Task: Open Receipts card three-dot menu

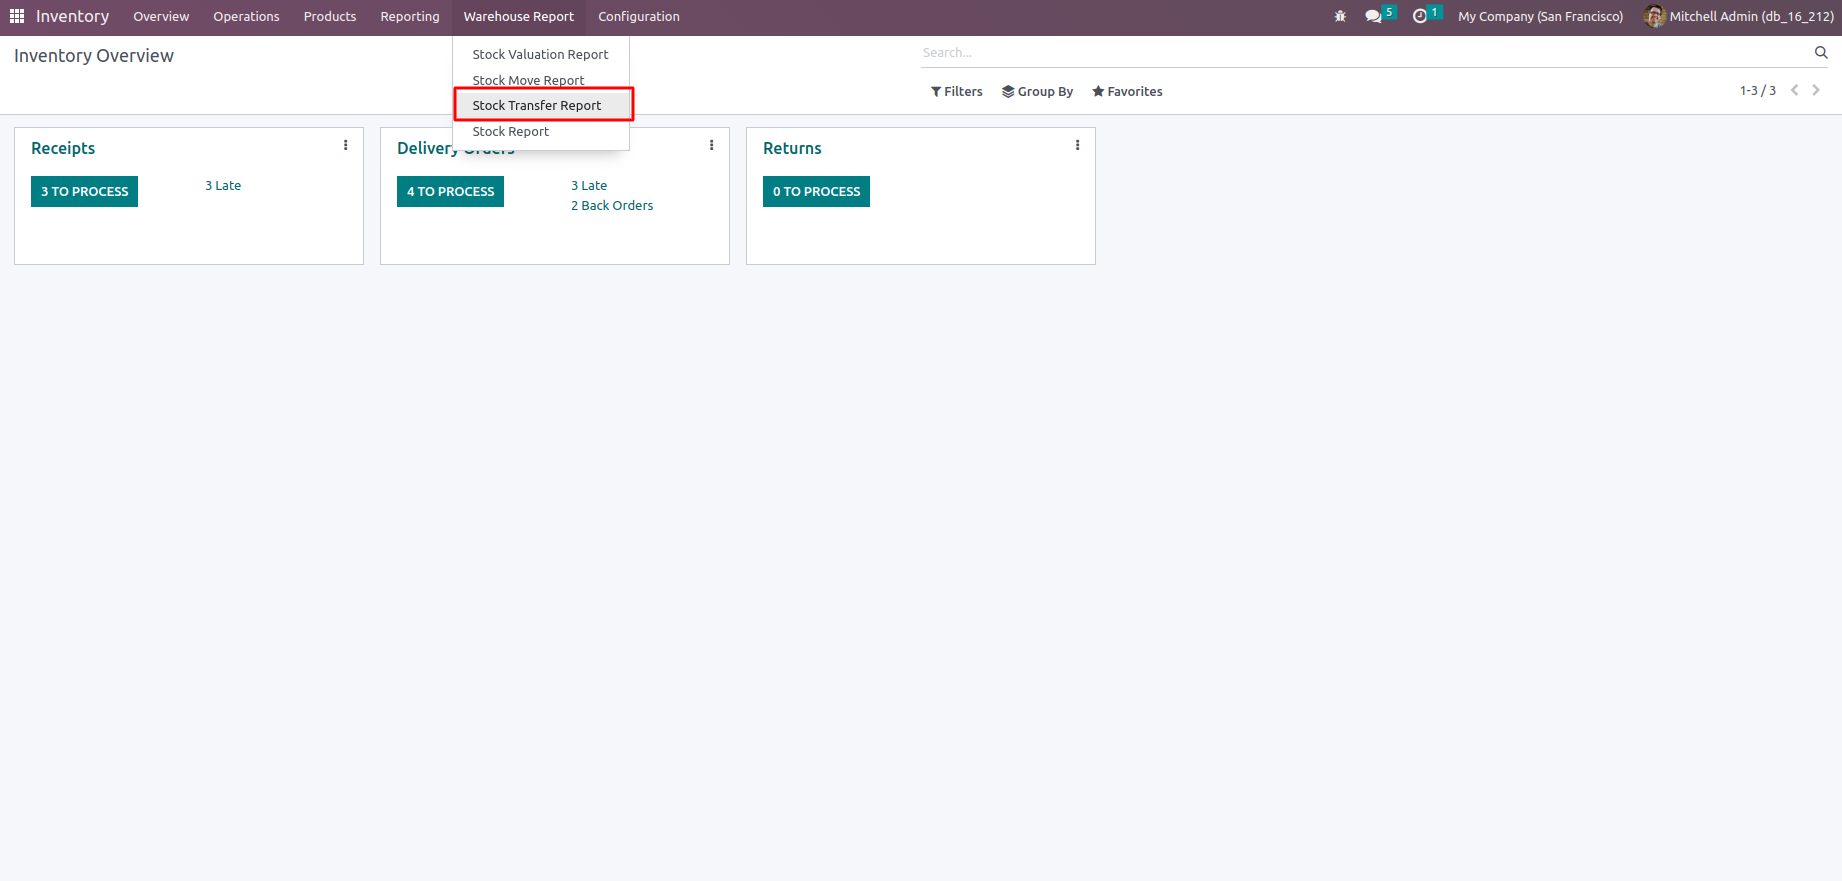Action: tap(346, 146)
